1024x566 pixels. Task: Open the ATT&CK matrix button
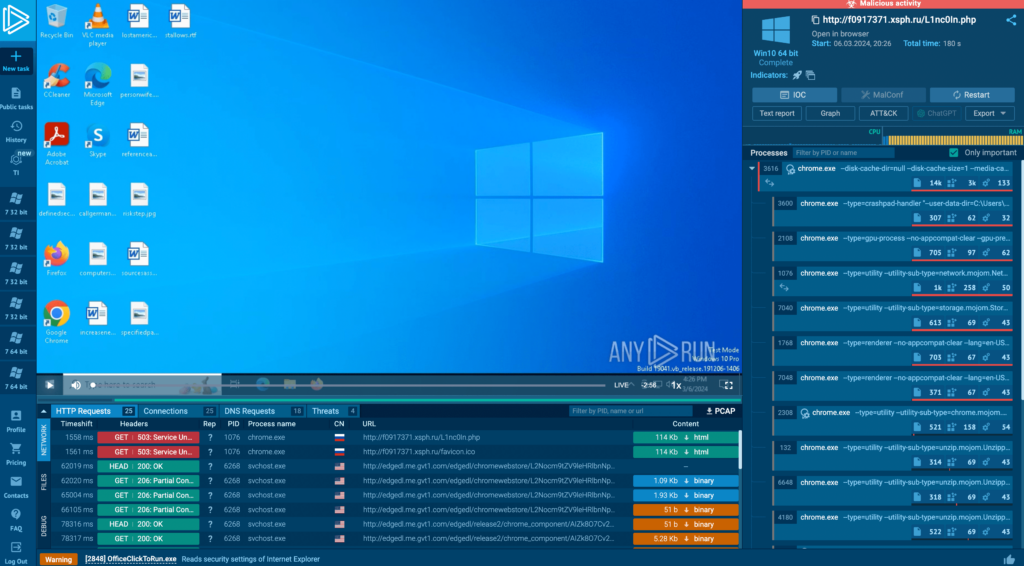(x=883, y=113)
